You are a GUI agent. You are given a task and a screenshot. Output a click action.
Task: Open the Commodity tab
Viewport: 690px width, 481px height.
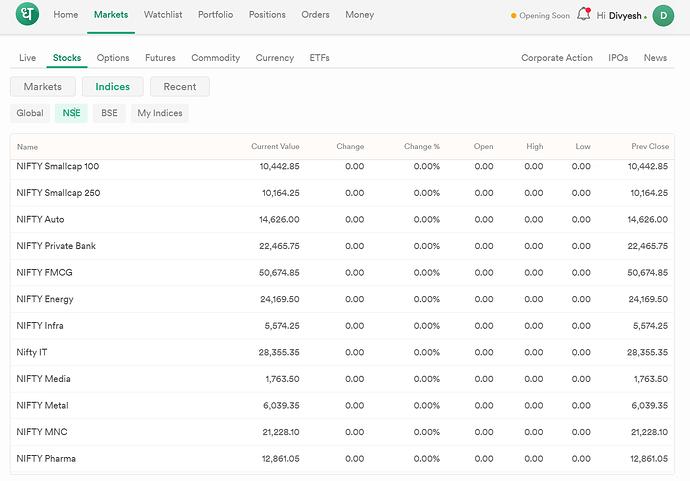(216, 58)
